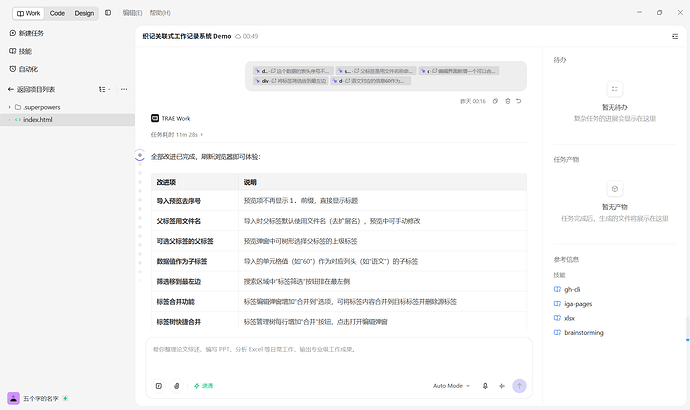The height and width of the screenshot is (410, 690).
Task: Open the file tree view options dropdown
Action: tap(104, 89)
